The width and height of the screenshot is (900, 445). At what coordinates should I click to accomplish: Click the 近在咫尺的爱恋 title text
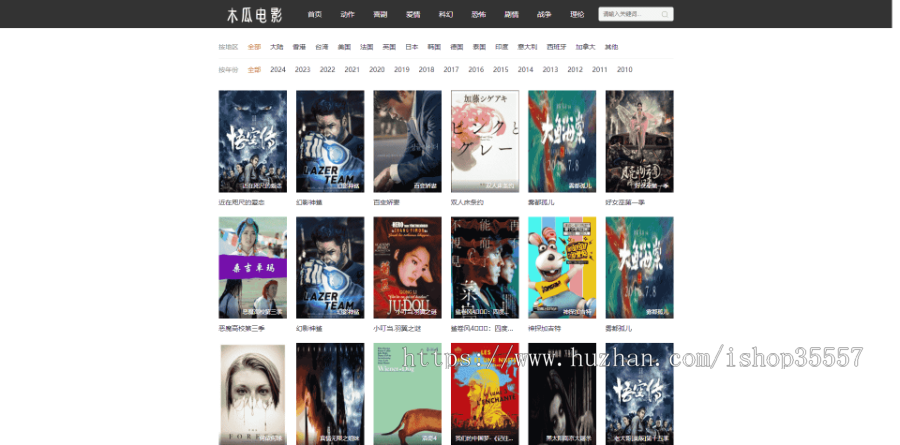pyautogui.click(x=242, y=203)
